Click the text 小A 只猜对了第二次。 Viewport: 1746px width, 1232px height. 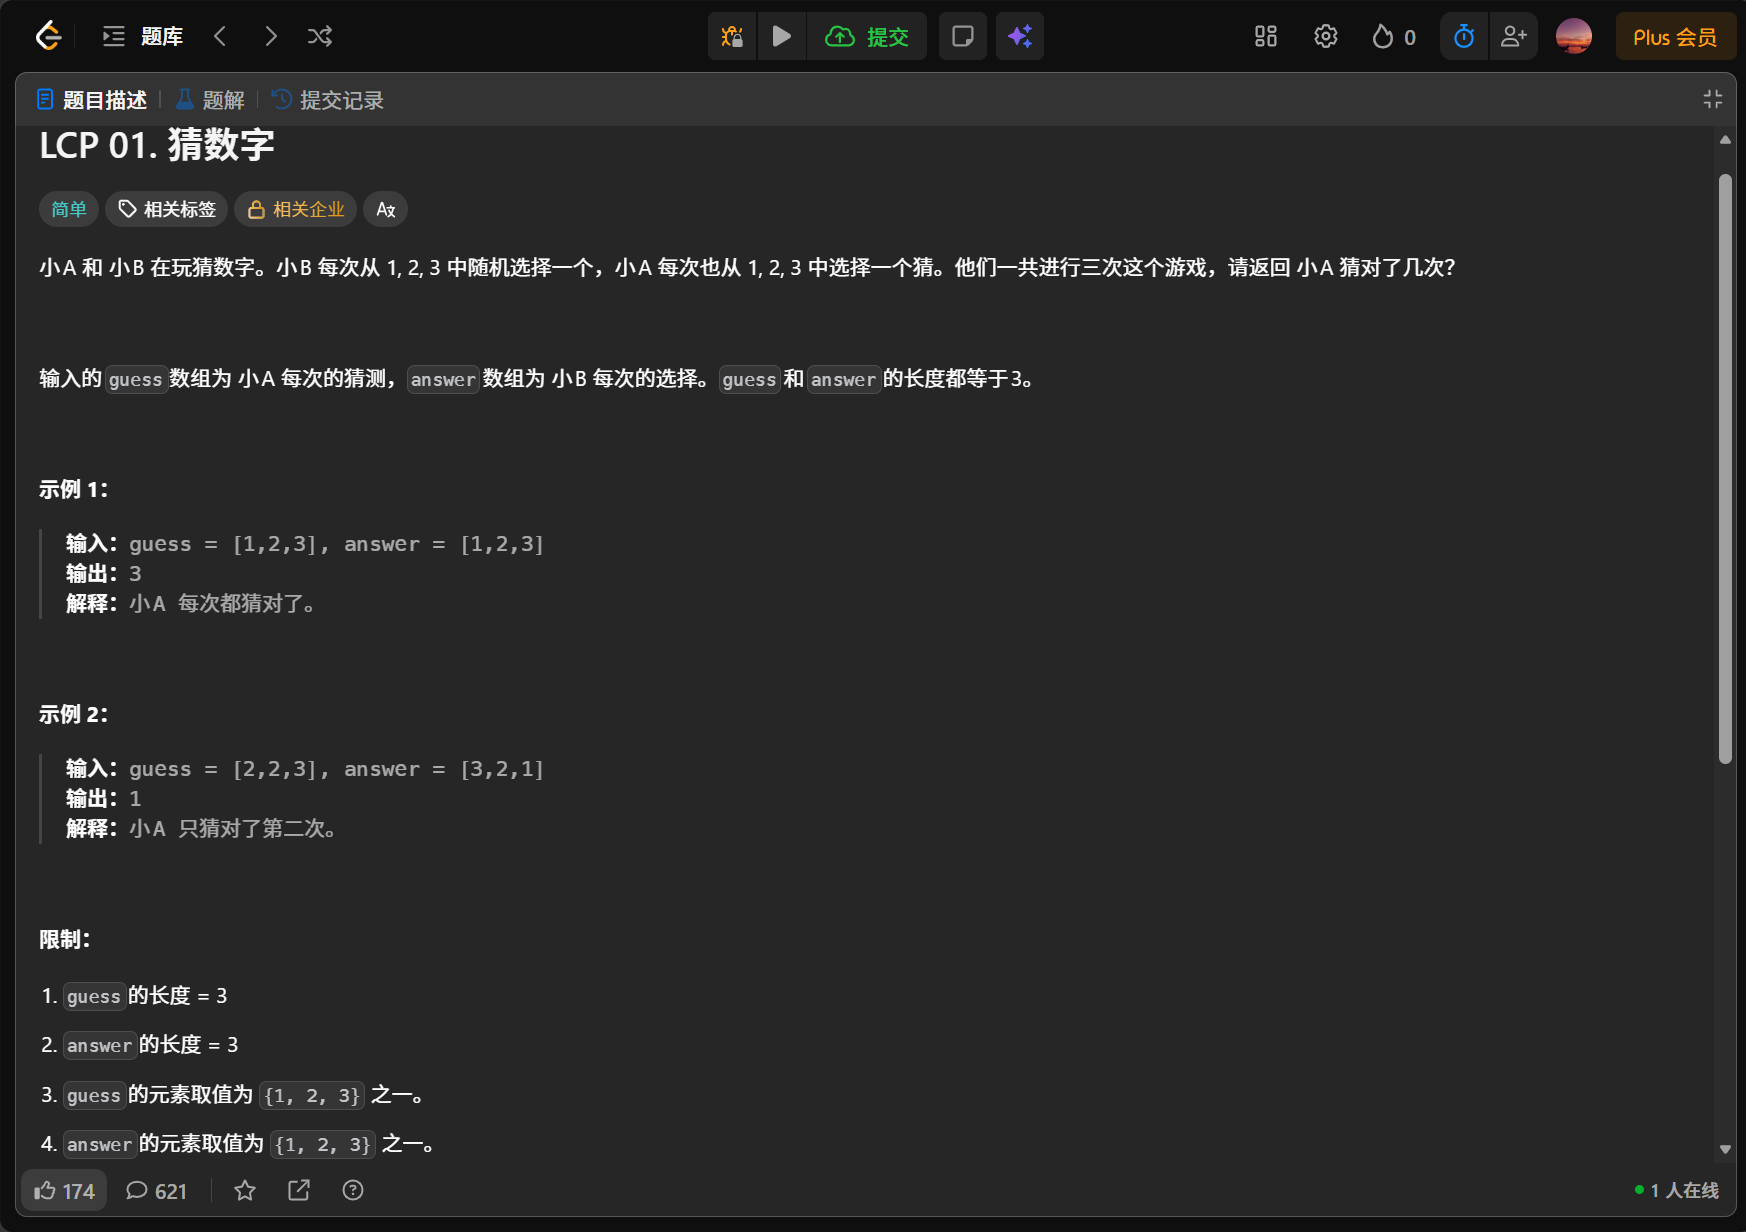point(233,828)
